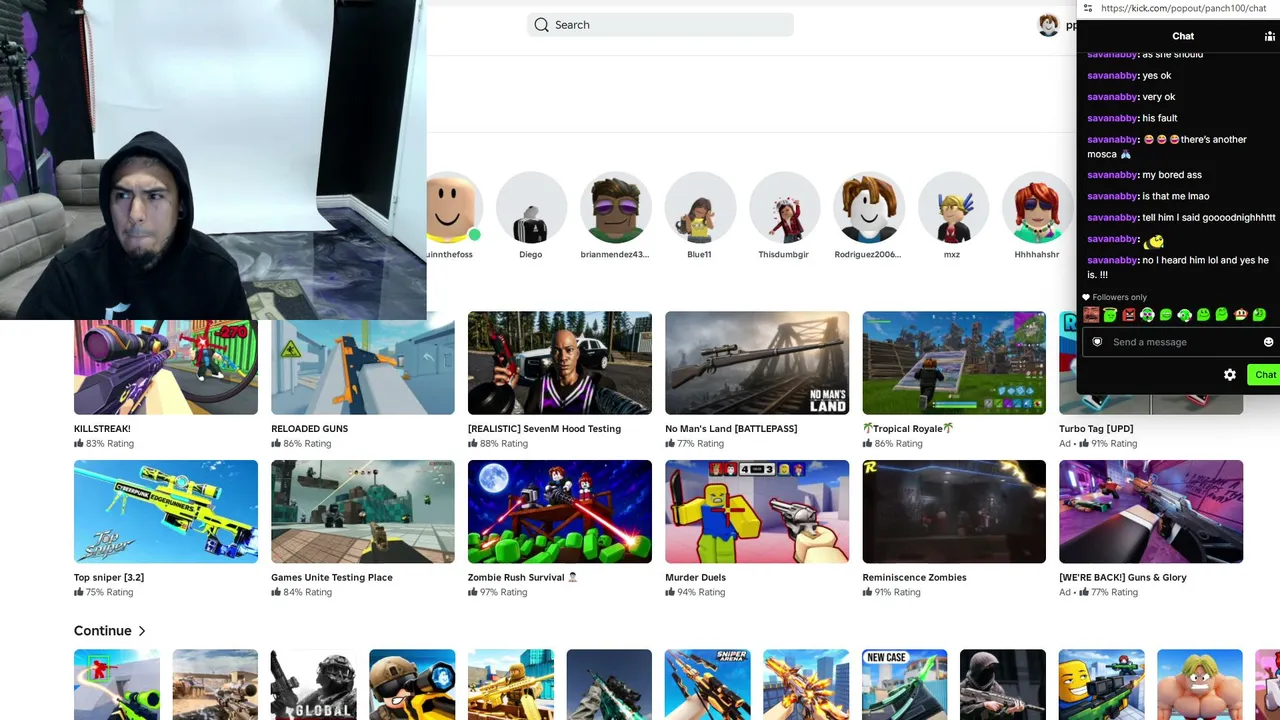This screenshot has height=720, width=1280.
Task: Open the Tropical Royale game title
Action: 908,429
